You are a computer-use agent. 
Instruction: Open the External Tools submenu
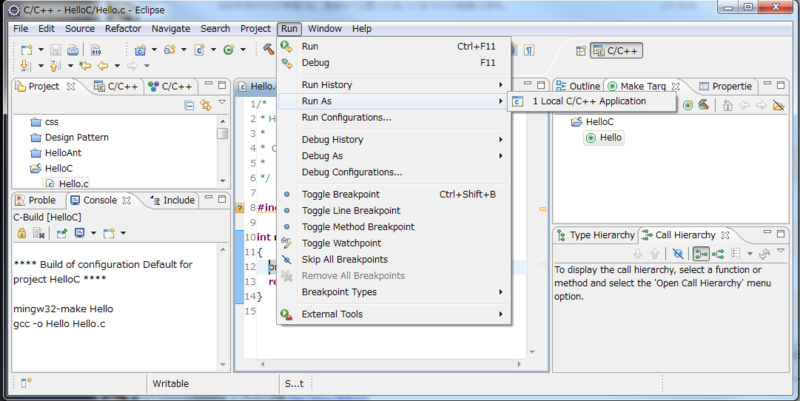click(x=393, y=314)
